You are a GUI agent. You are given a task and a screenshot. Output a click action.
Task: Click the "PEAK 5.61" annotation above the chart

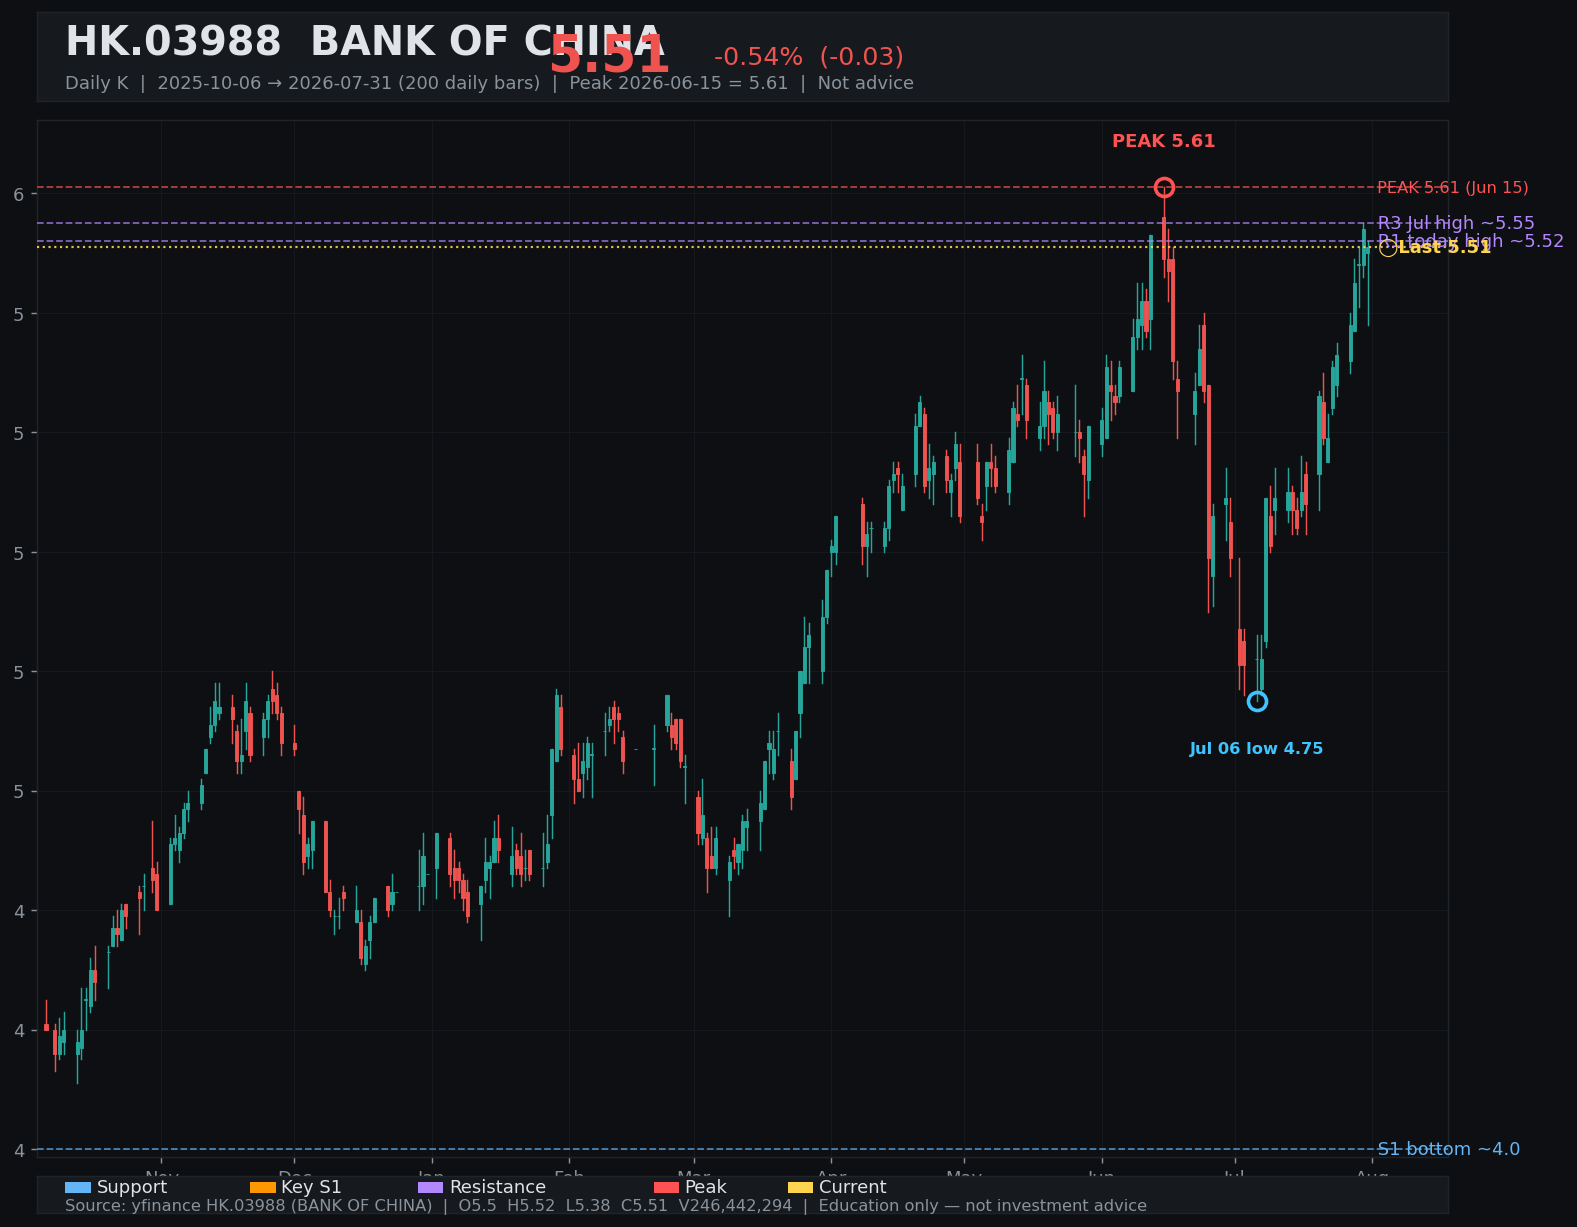click(1164, 141)
